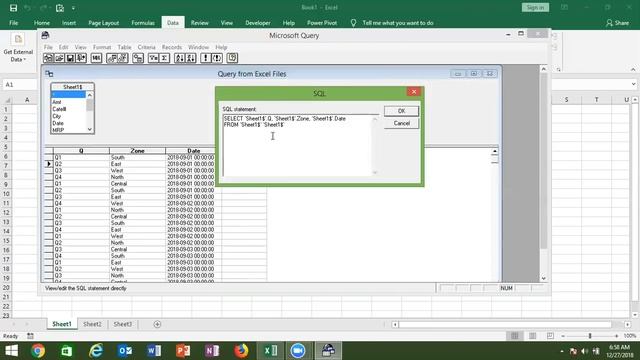Open Google Chrome from the taskbar
The width and height of the screenshot is (640, 360).
pyautogui.click(x=38, y=351)
